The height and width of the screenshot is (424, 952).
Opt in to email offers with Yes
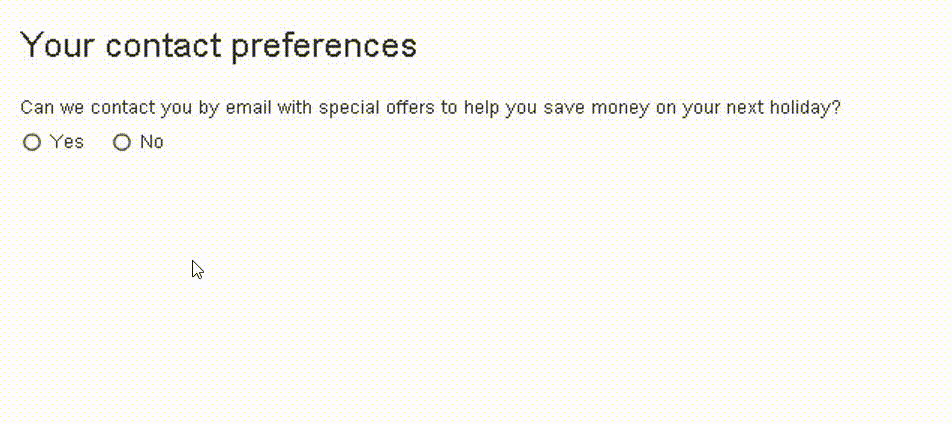(32, 142)
